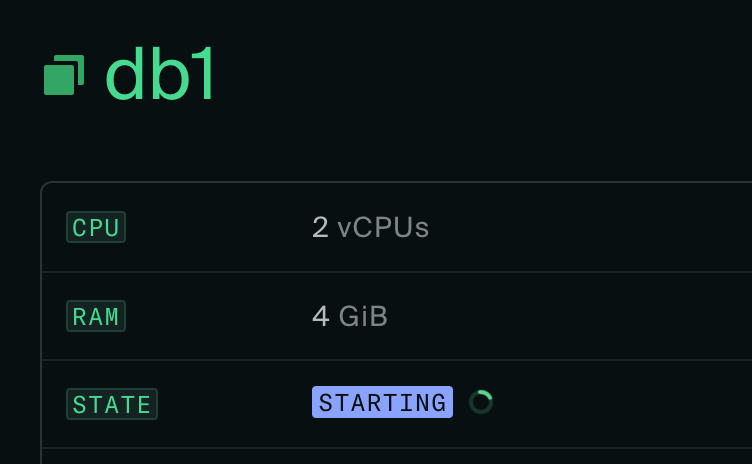Screen dimensions: 752x464
Task: Click the 2 vCPUs value
Action: (x=370, y=228)
